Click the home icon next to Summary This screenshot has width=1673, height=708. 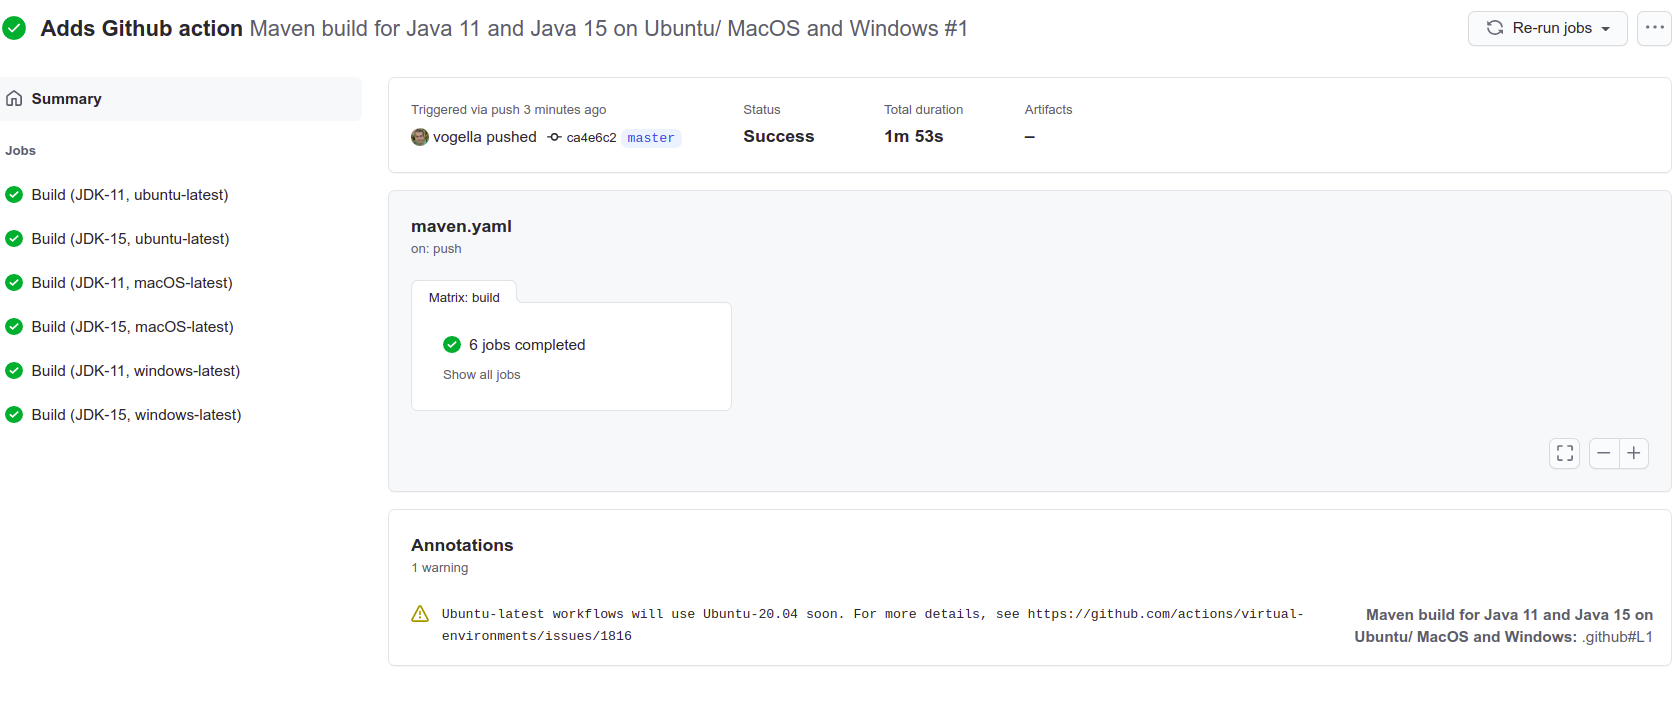(14, 98)
